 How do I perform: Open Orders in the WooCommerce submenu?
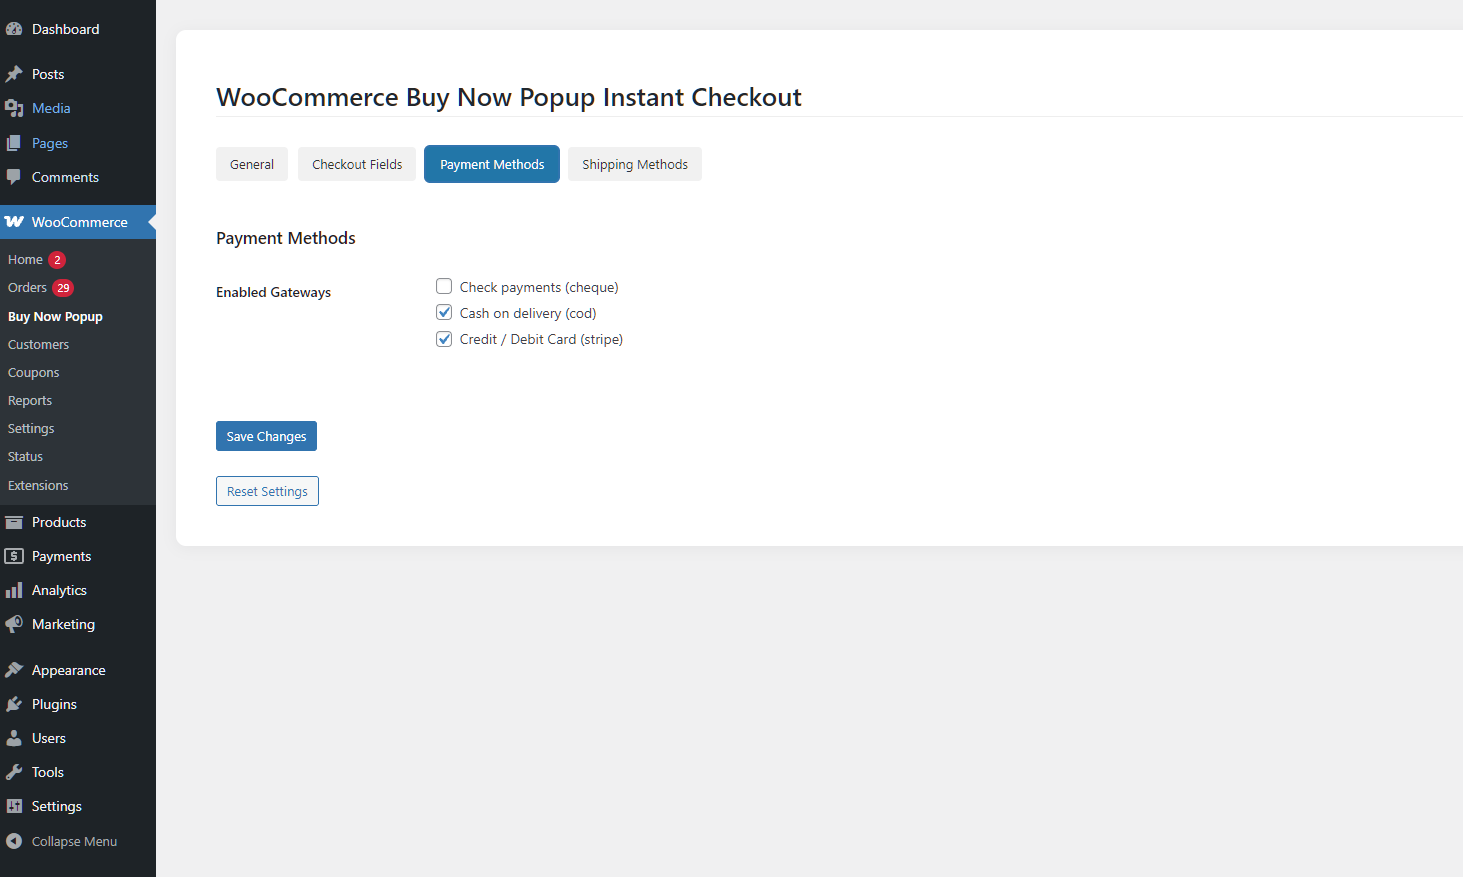(28, 288)
